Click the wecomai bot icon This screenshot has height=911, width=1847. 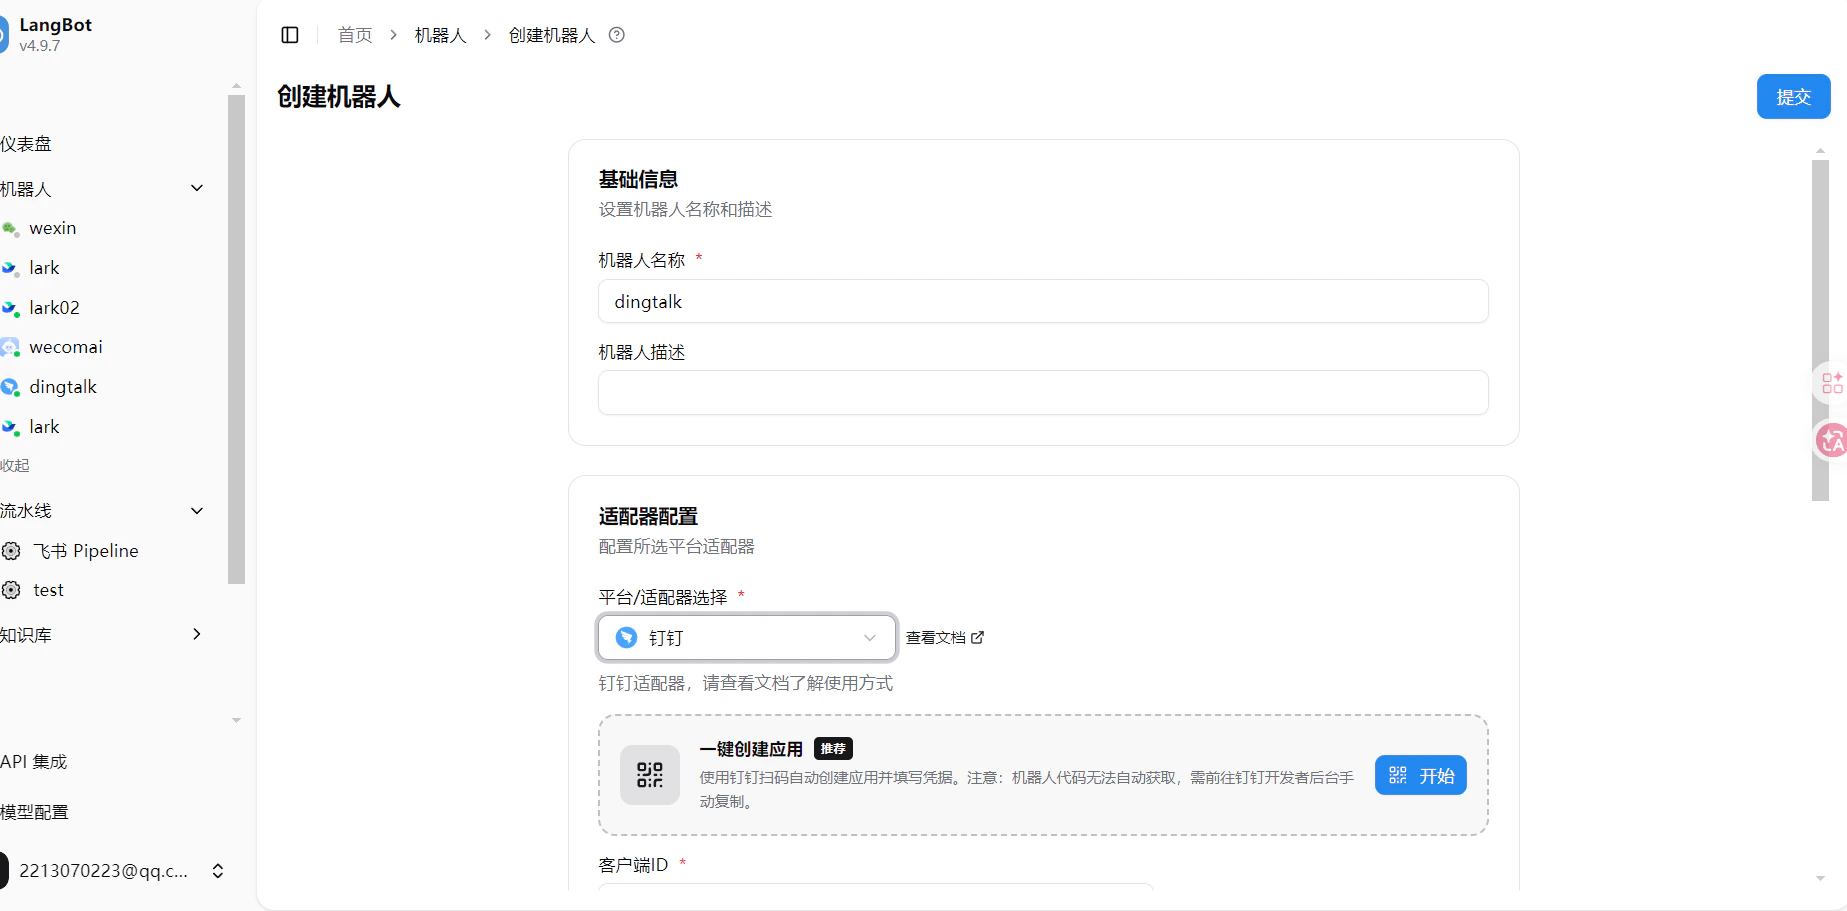coord(10,347)
